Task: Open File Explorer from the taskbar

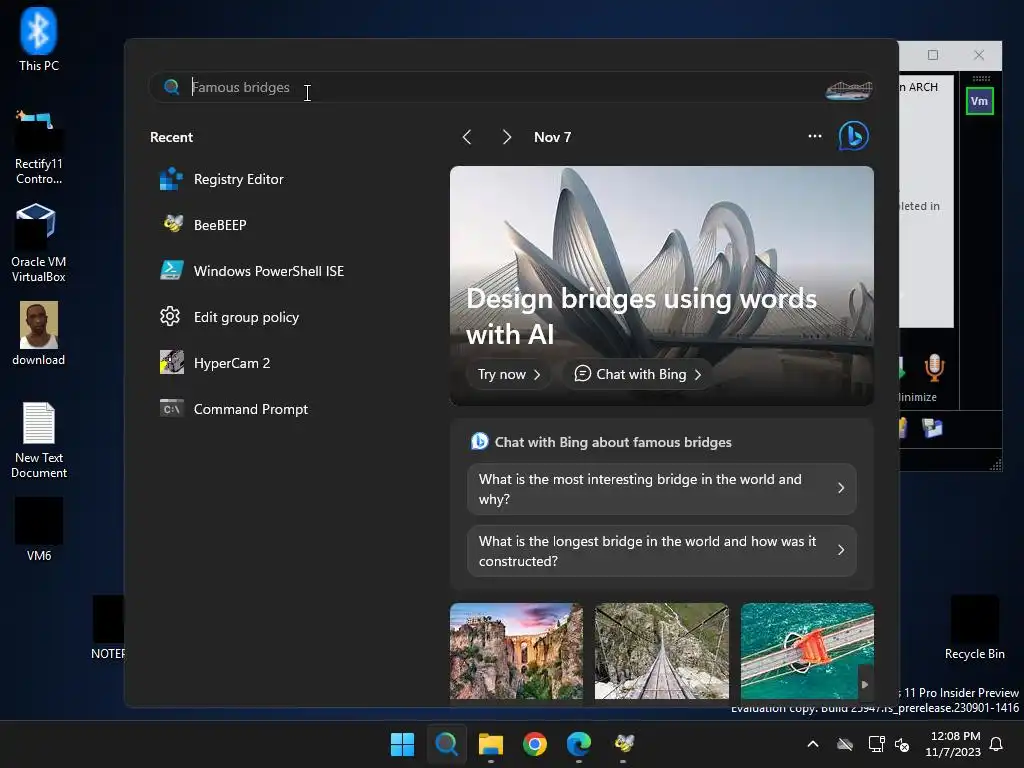Action: point(490,744)
